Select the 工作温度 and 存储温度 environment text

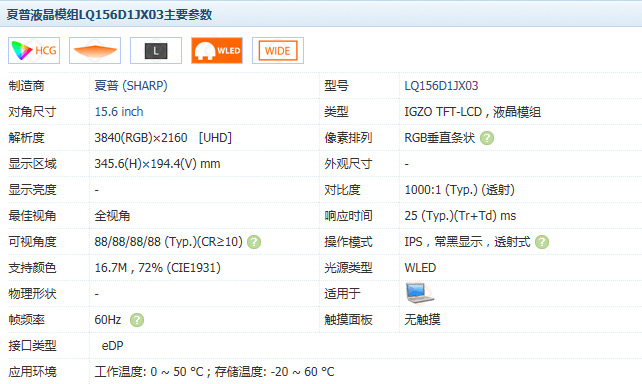point(215,372)
